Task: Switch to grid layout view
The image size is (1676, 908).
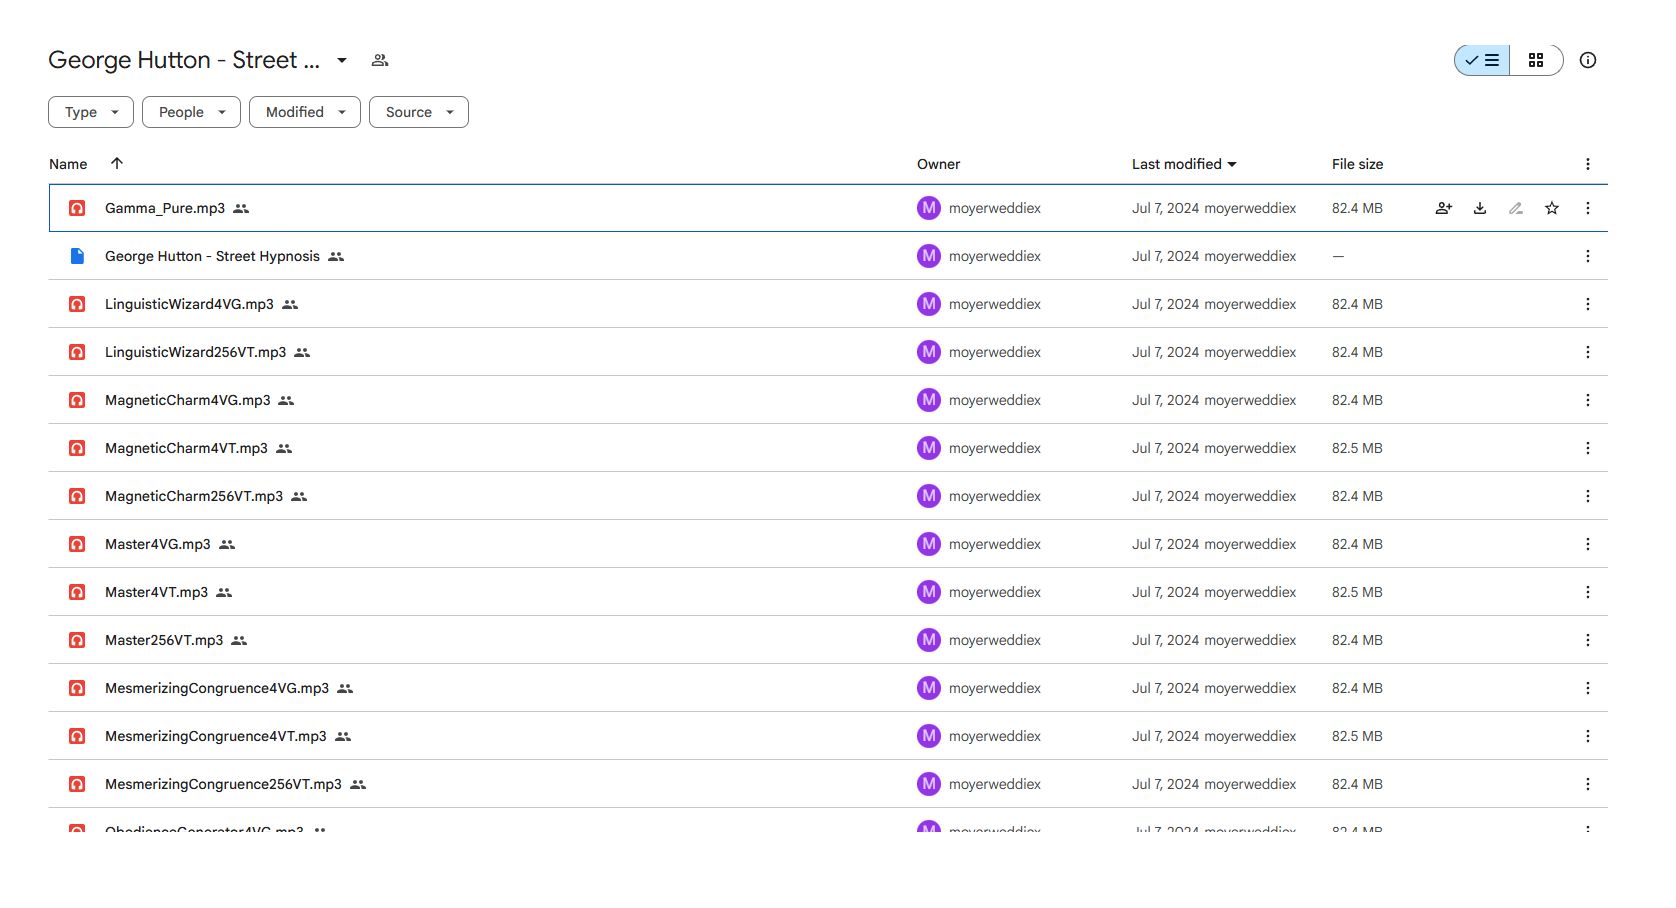Action: (x=1536, y=60)
